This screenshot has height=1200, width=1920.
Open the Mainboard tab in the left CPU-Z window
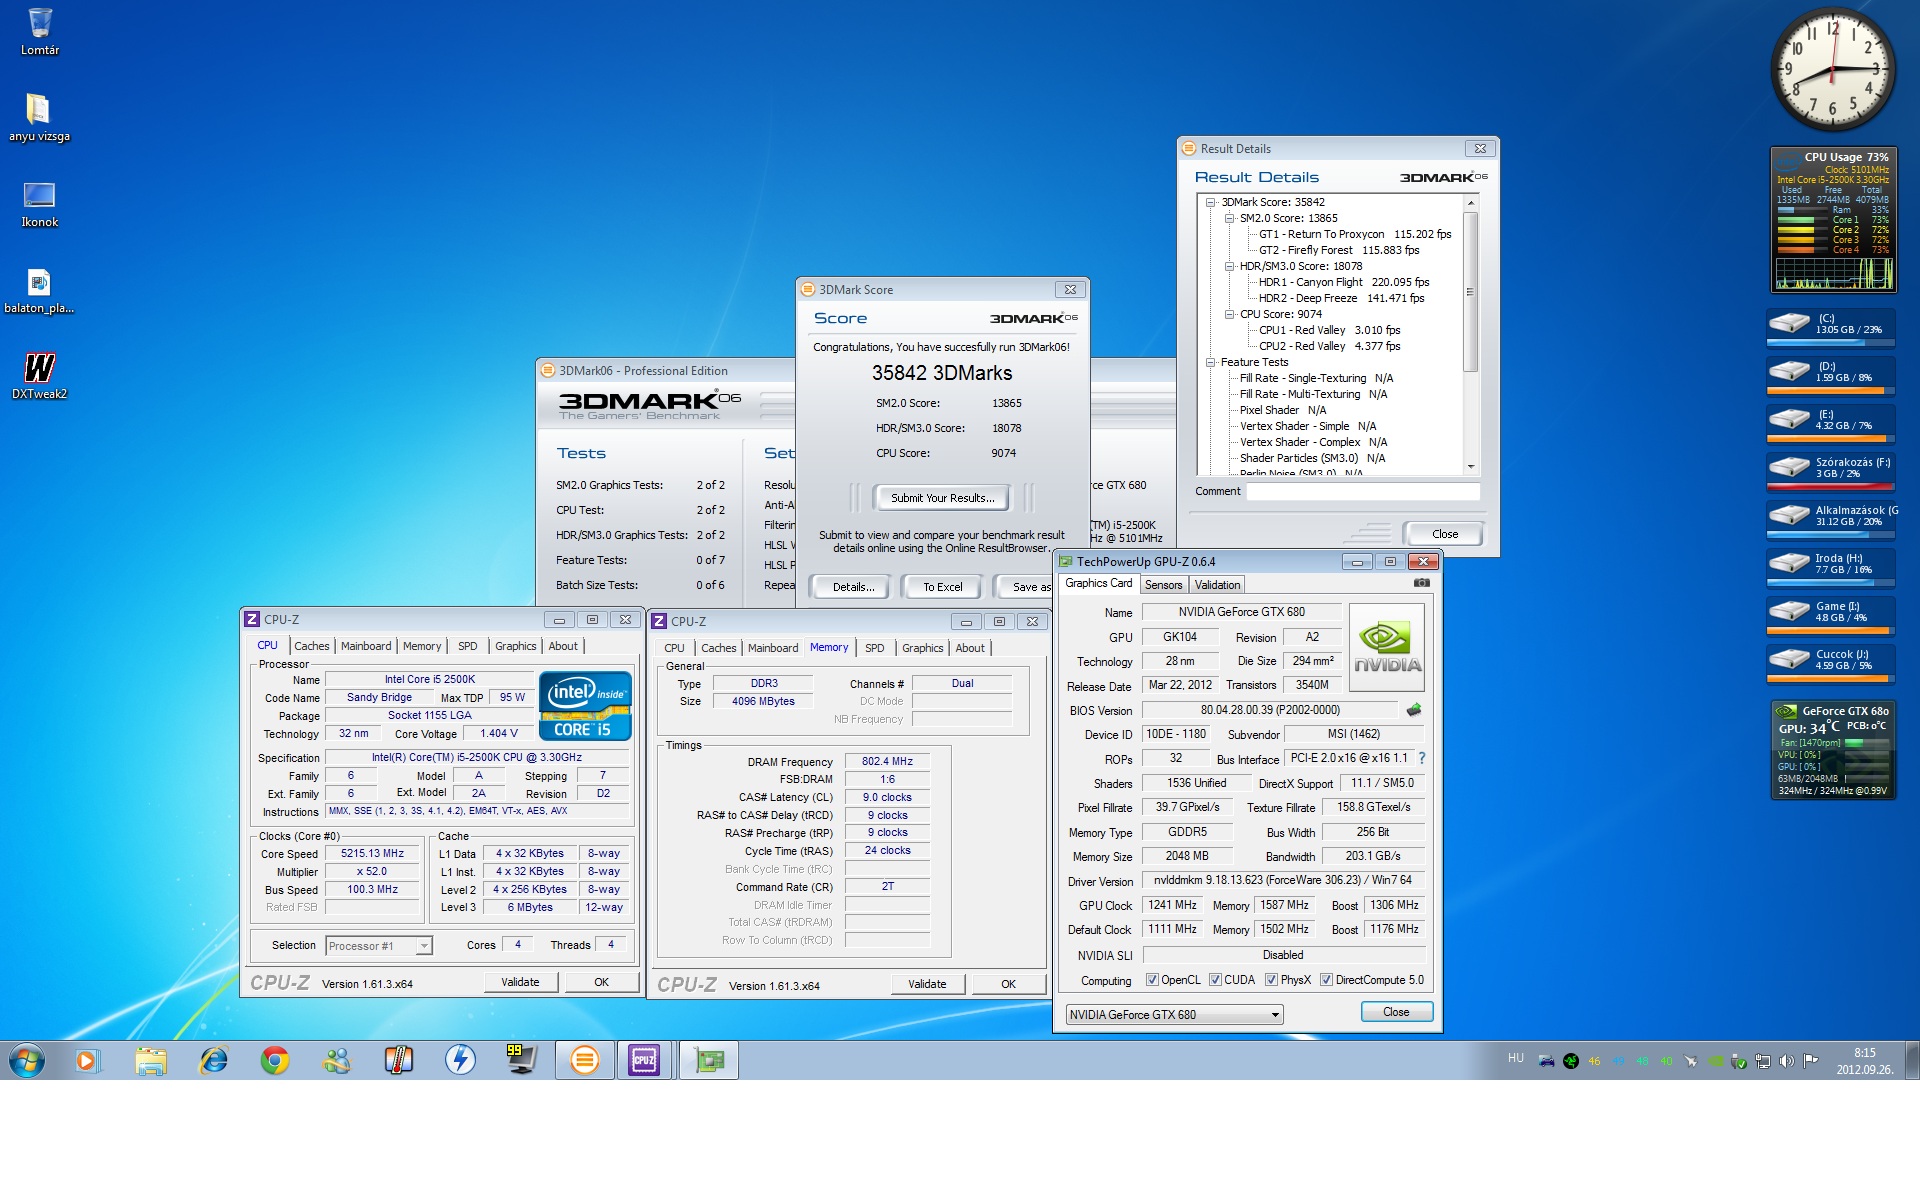pyautogui.click(x=366, y=646)
